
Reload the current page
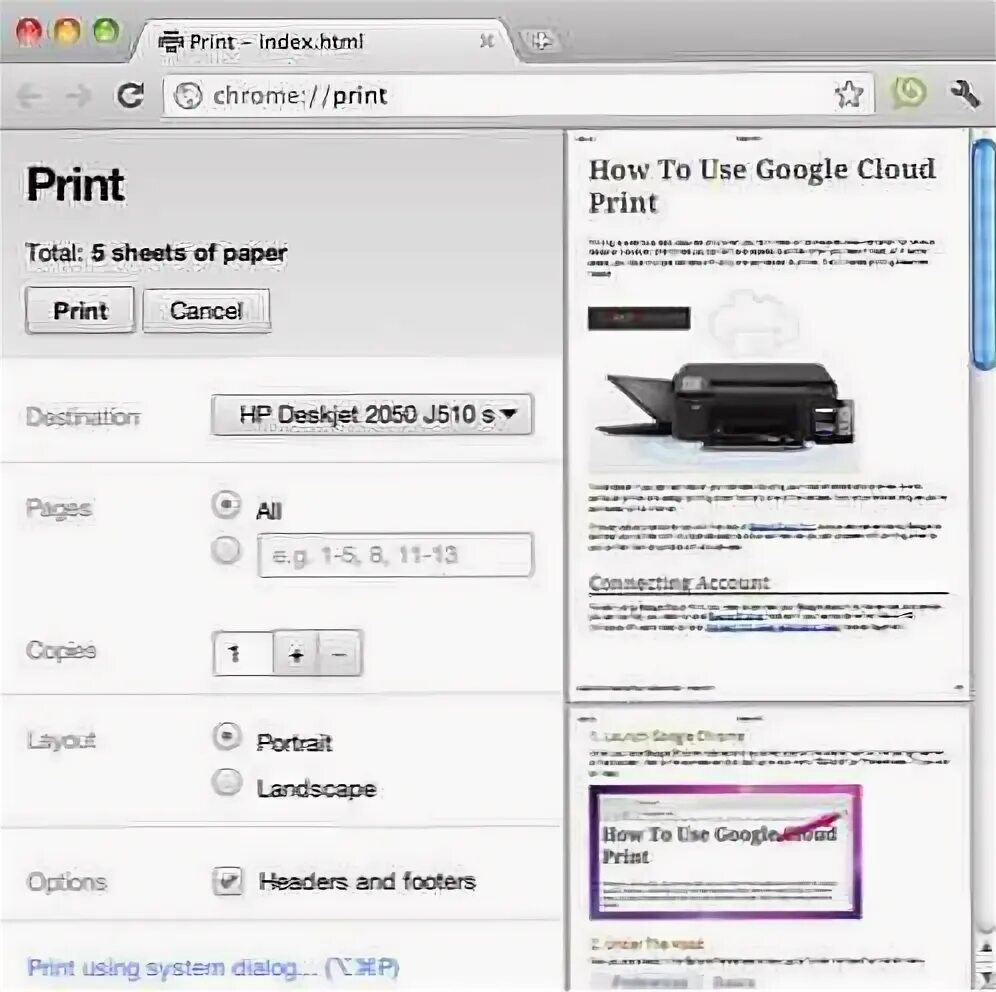(131, 95)
